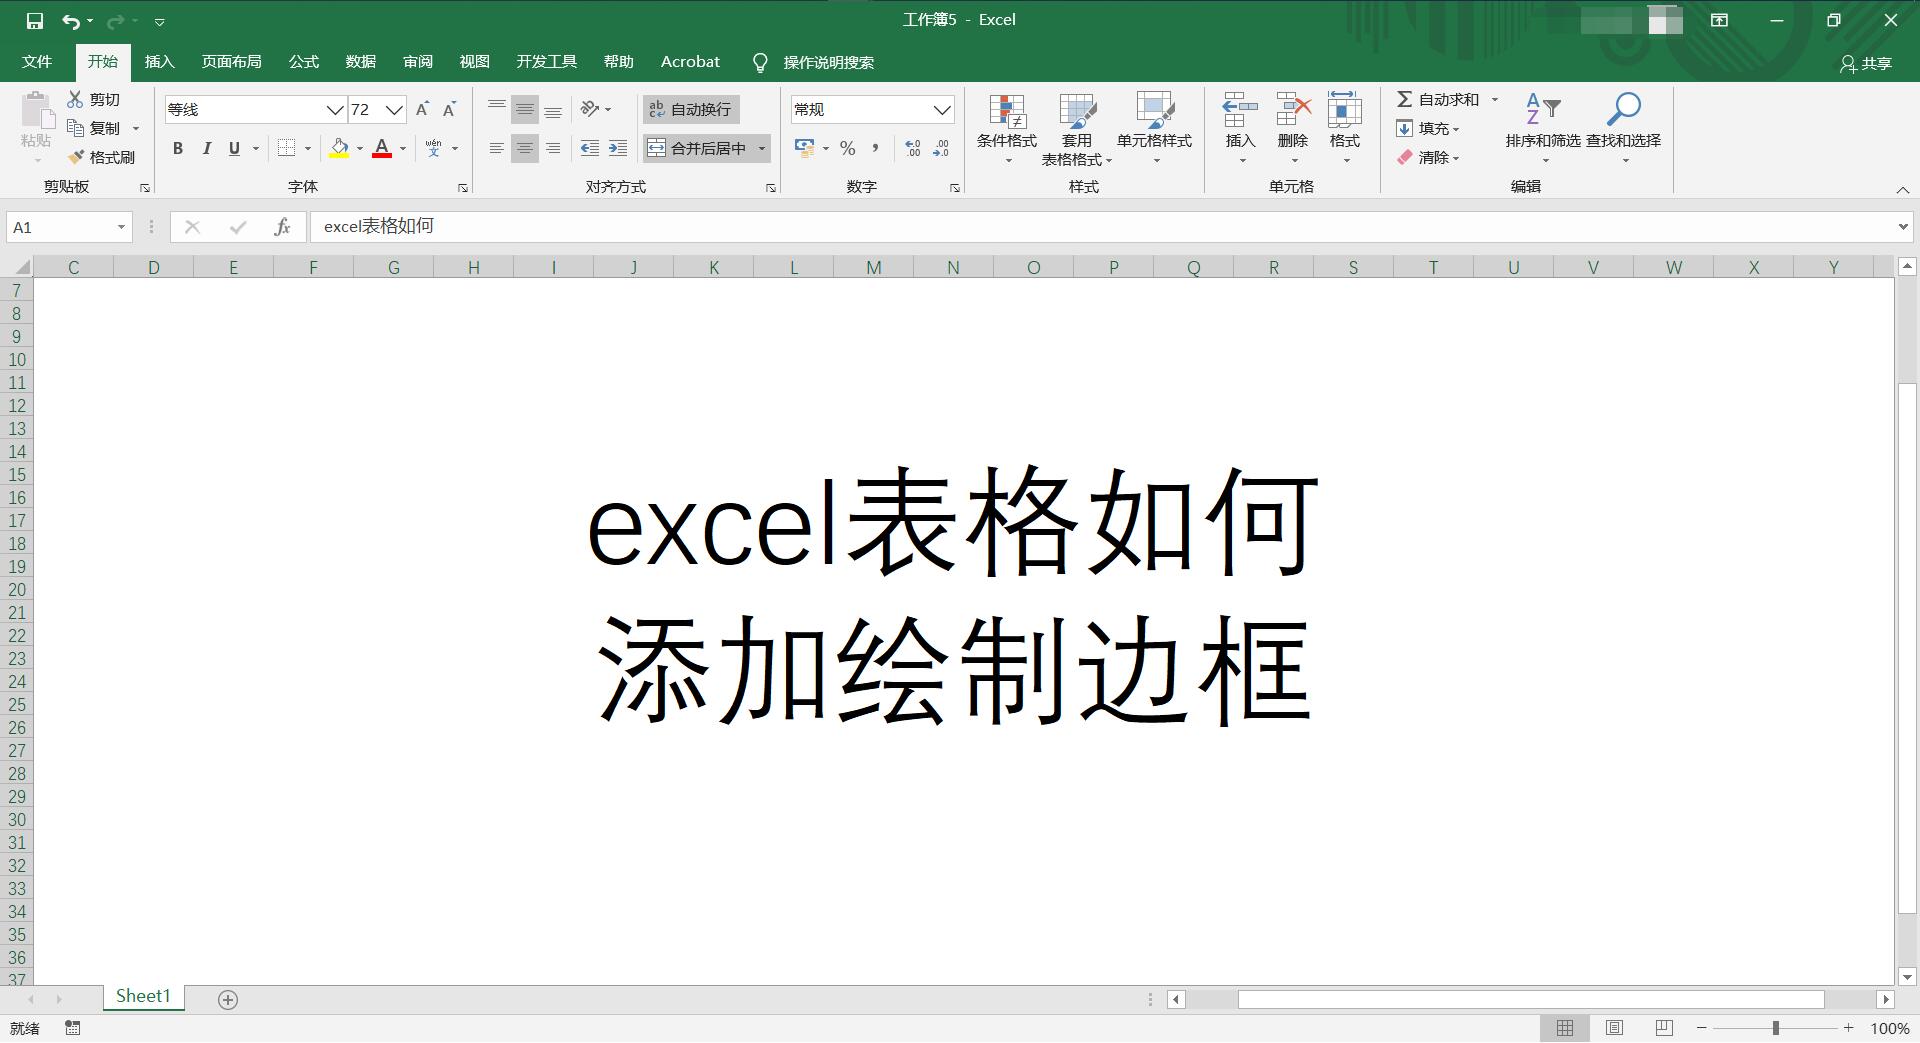Toggle Underline formatting
Screen dimensions: 1920x1043
234,148
